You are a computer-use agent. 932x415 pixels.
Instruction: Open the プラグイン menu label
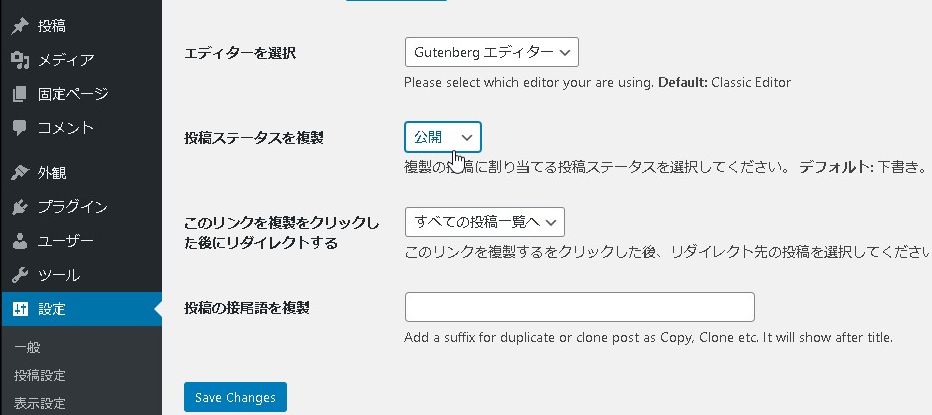(x=72, y=207)
